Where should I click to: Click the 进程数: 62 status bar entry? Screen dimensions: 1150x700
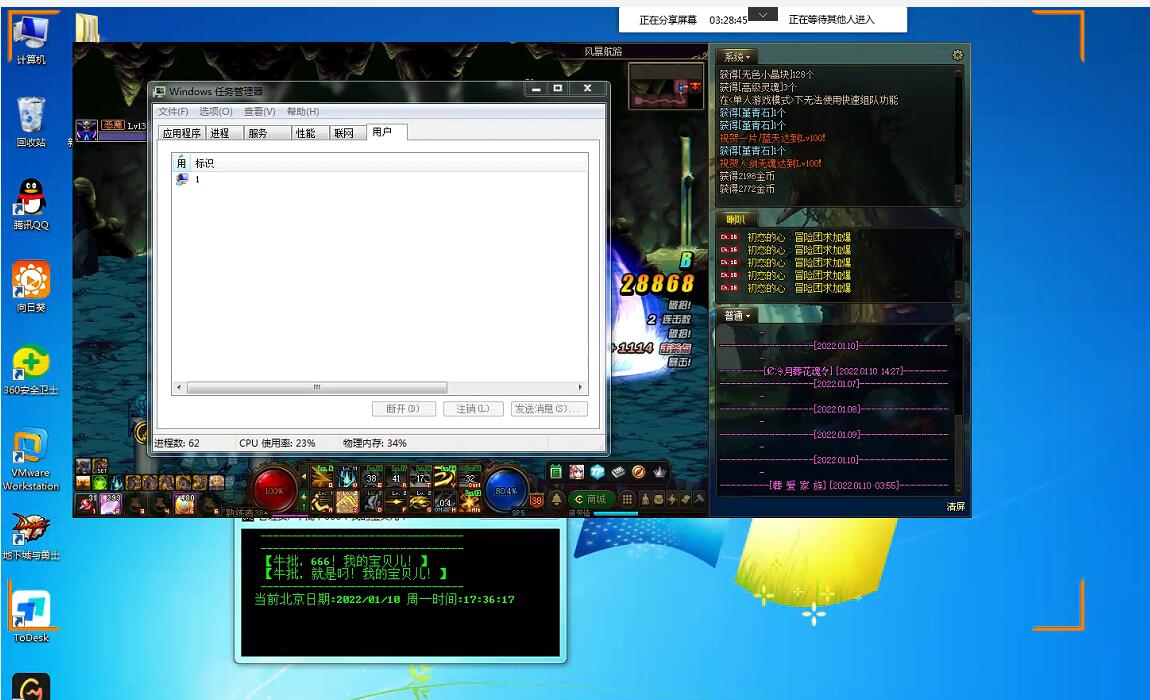(177, 443)
